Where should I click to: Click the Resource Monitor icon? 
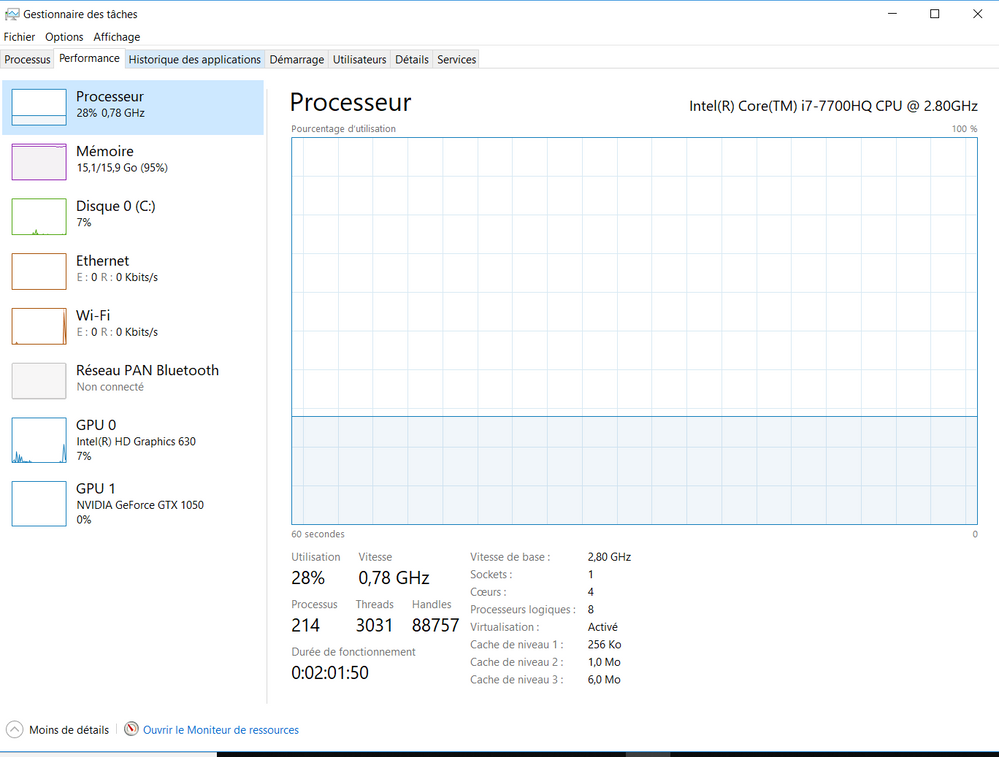pos(131,729)
